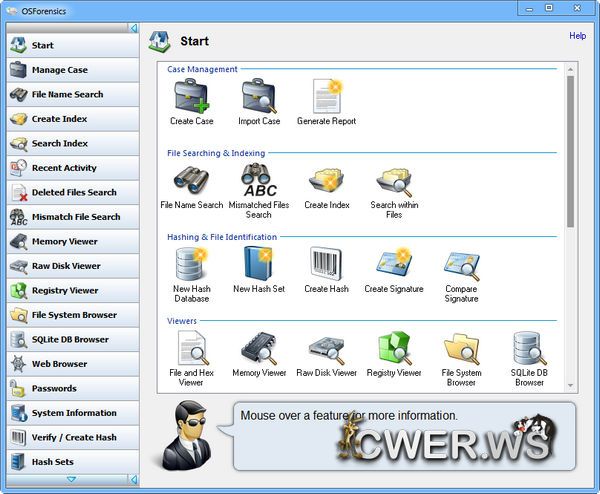
Task: Click the main panel vertical scrollbar
Action: 570,150
